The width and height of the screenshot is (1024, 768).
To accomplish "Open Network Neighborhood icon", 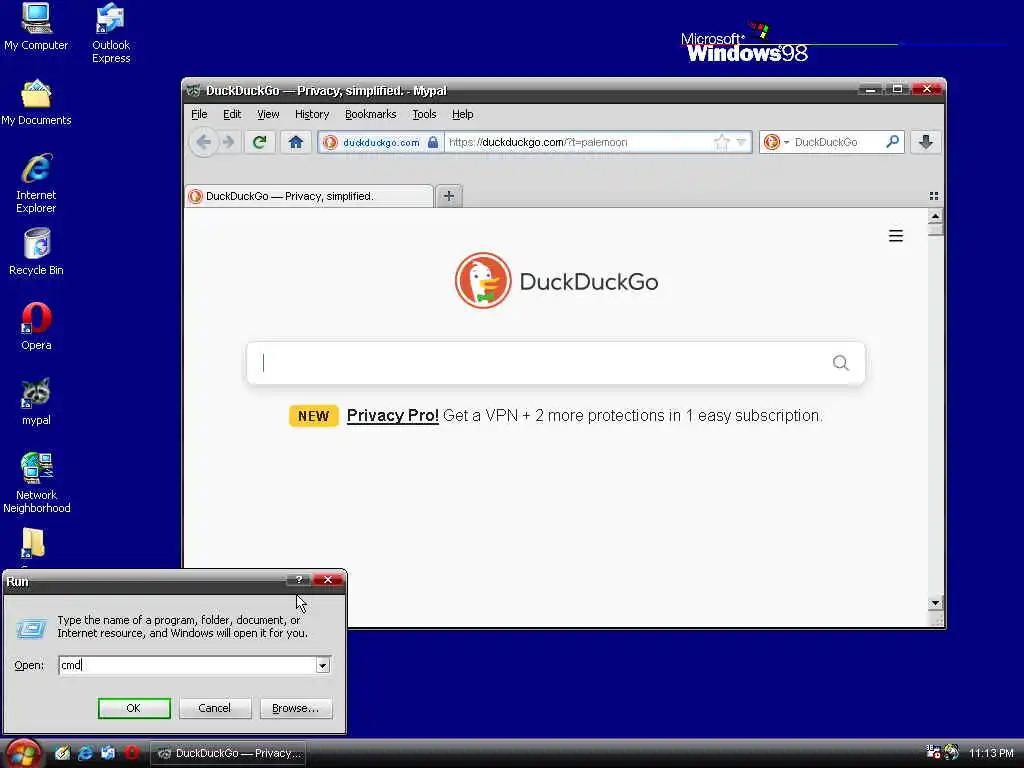I will coord(36,483).
